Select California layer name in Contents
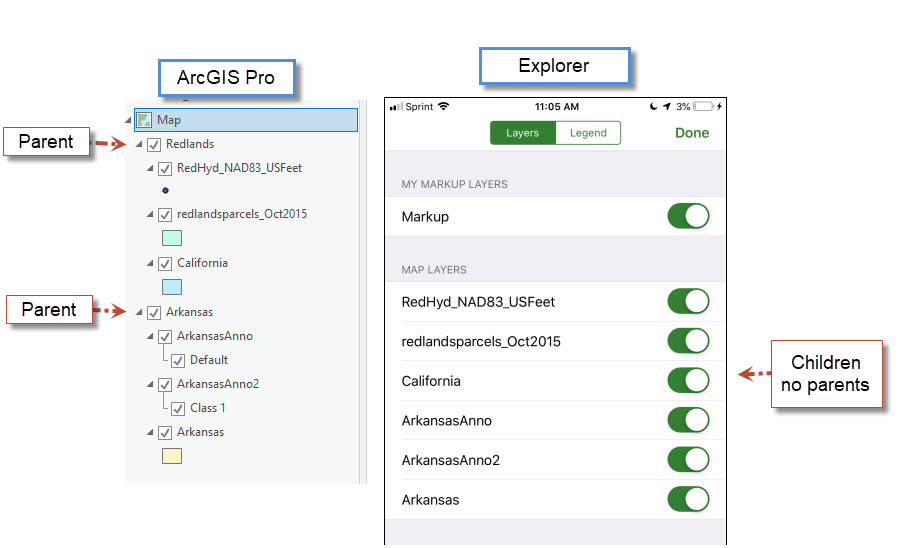Screen dimensions: 905x548 point(203,263)
